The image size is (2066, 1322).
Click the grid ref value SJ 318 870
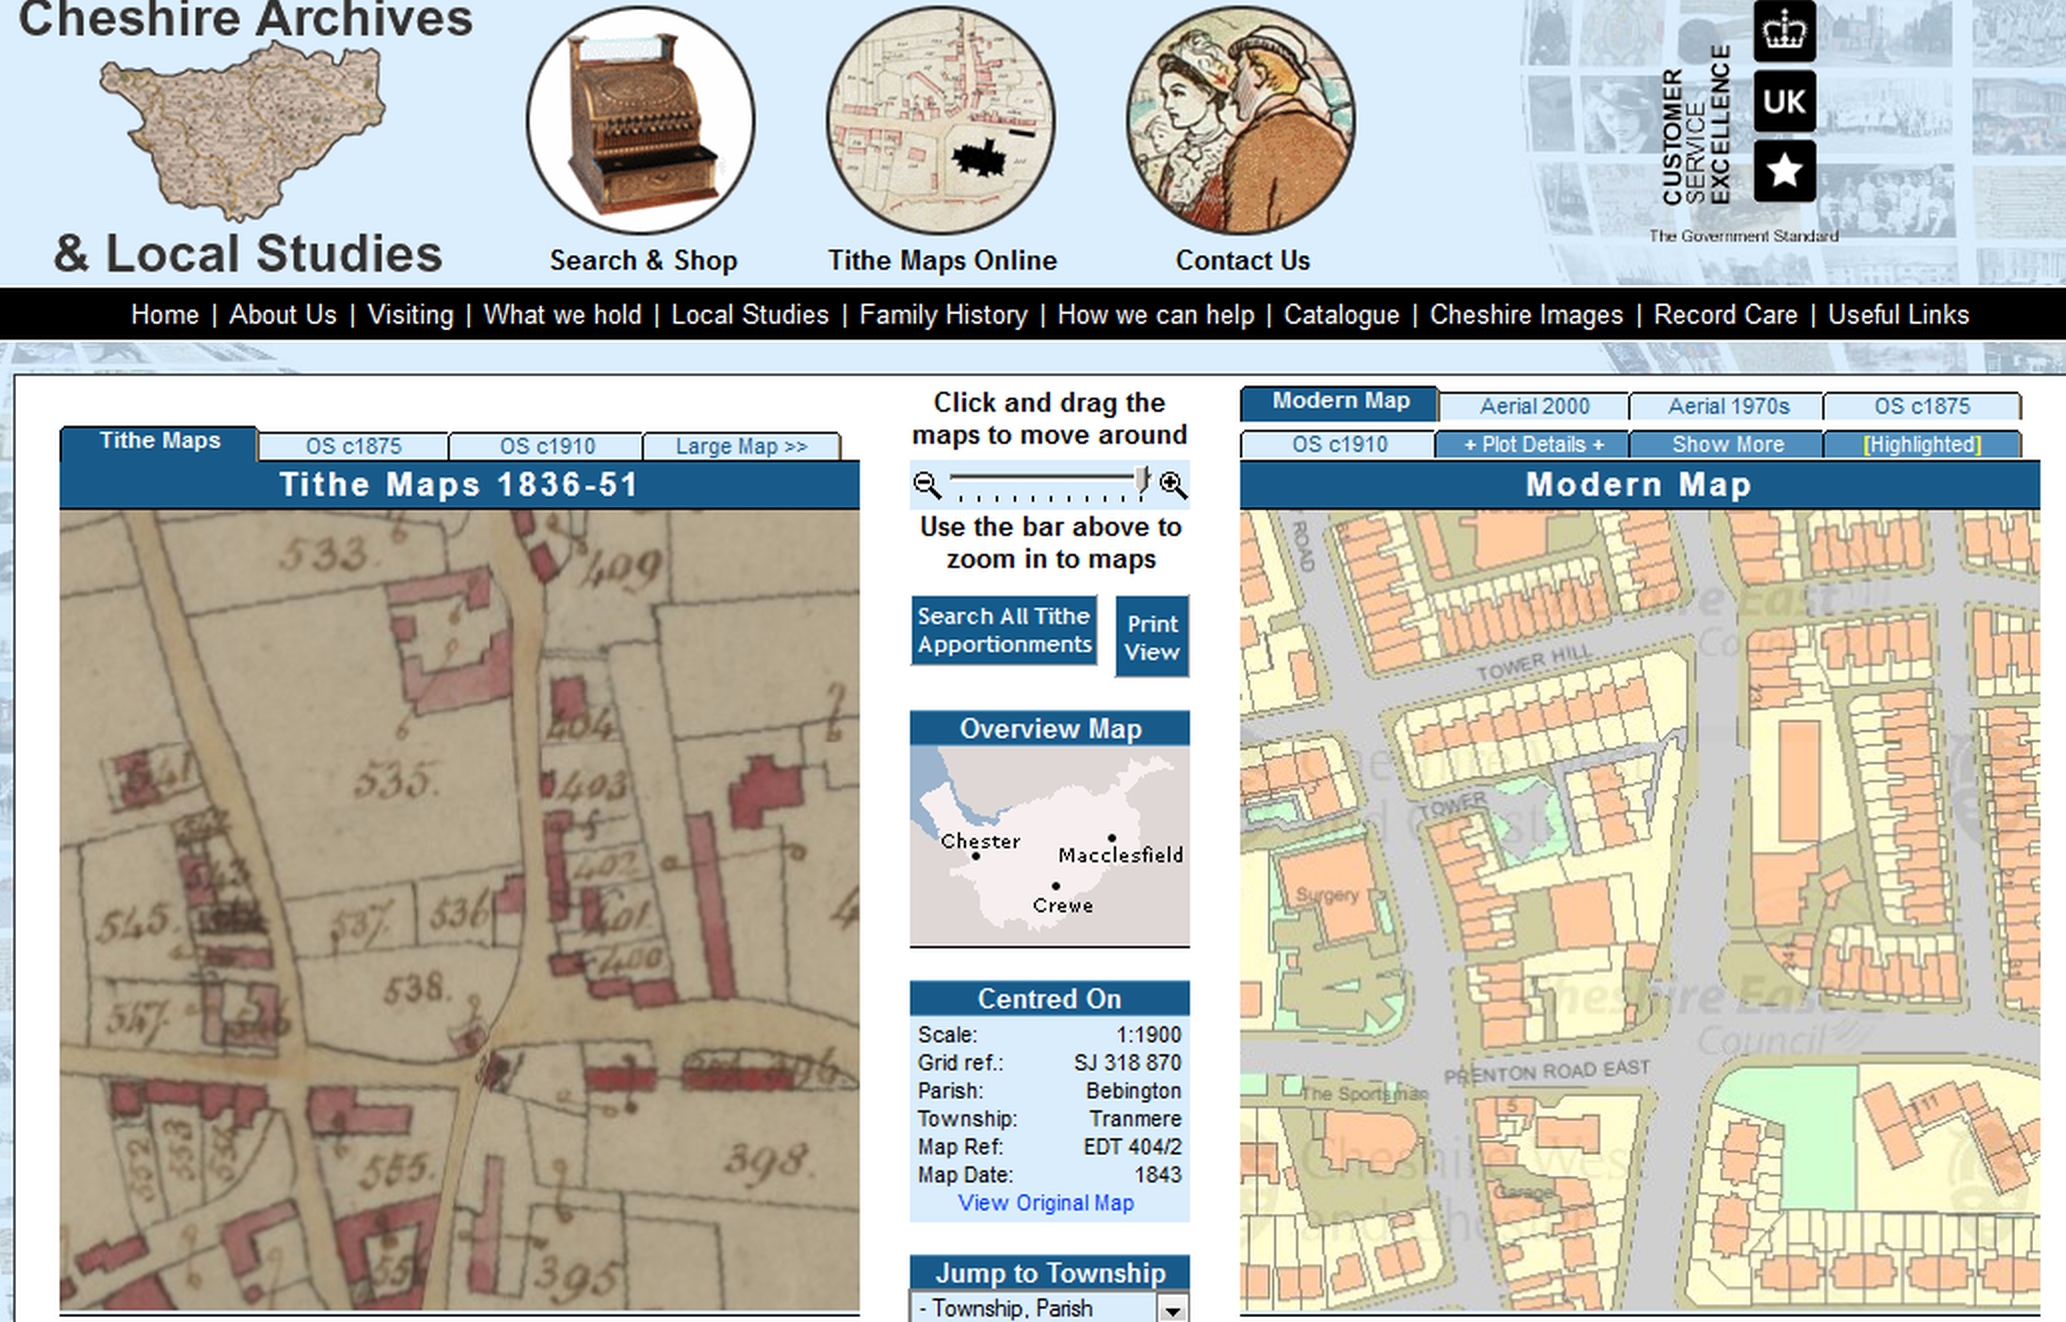[x=1127, y=1063]
